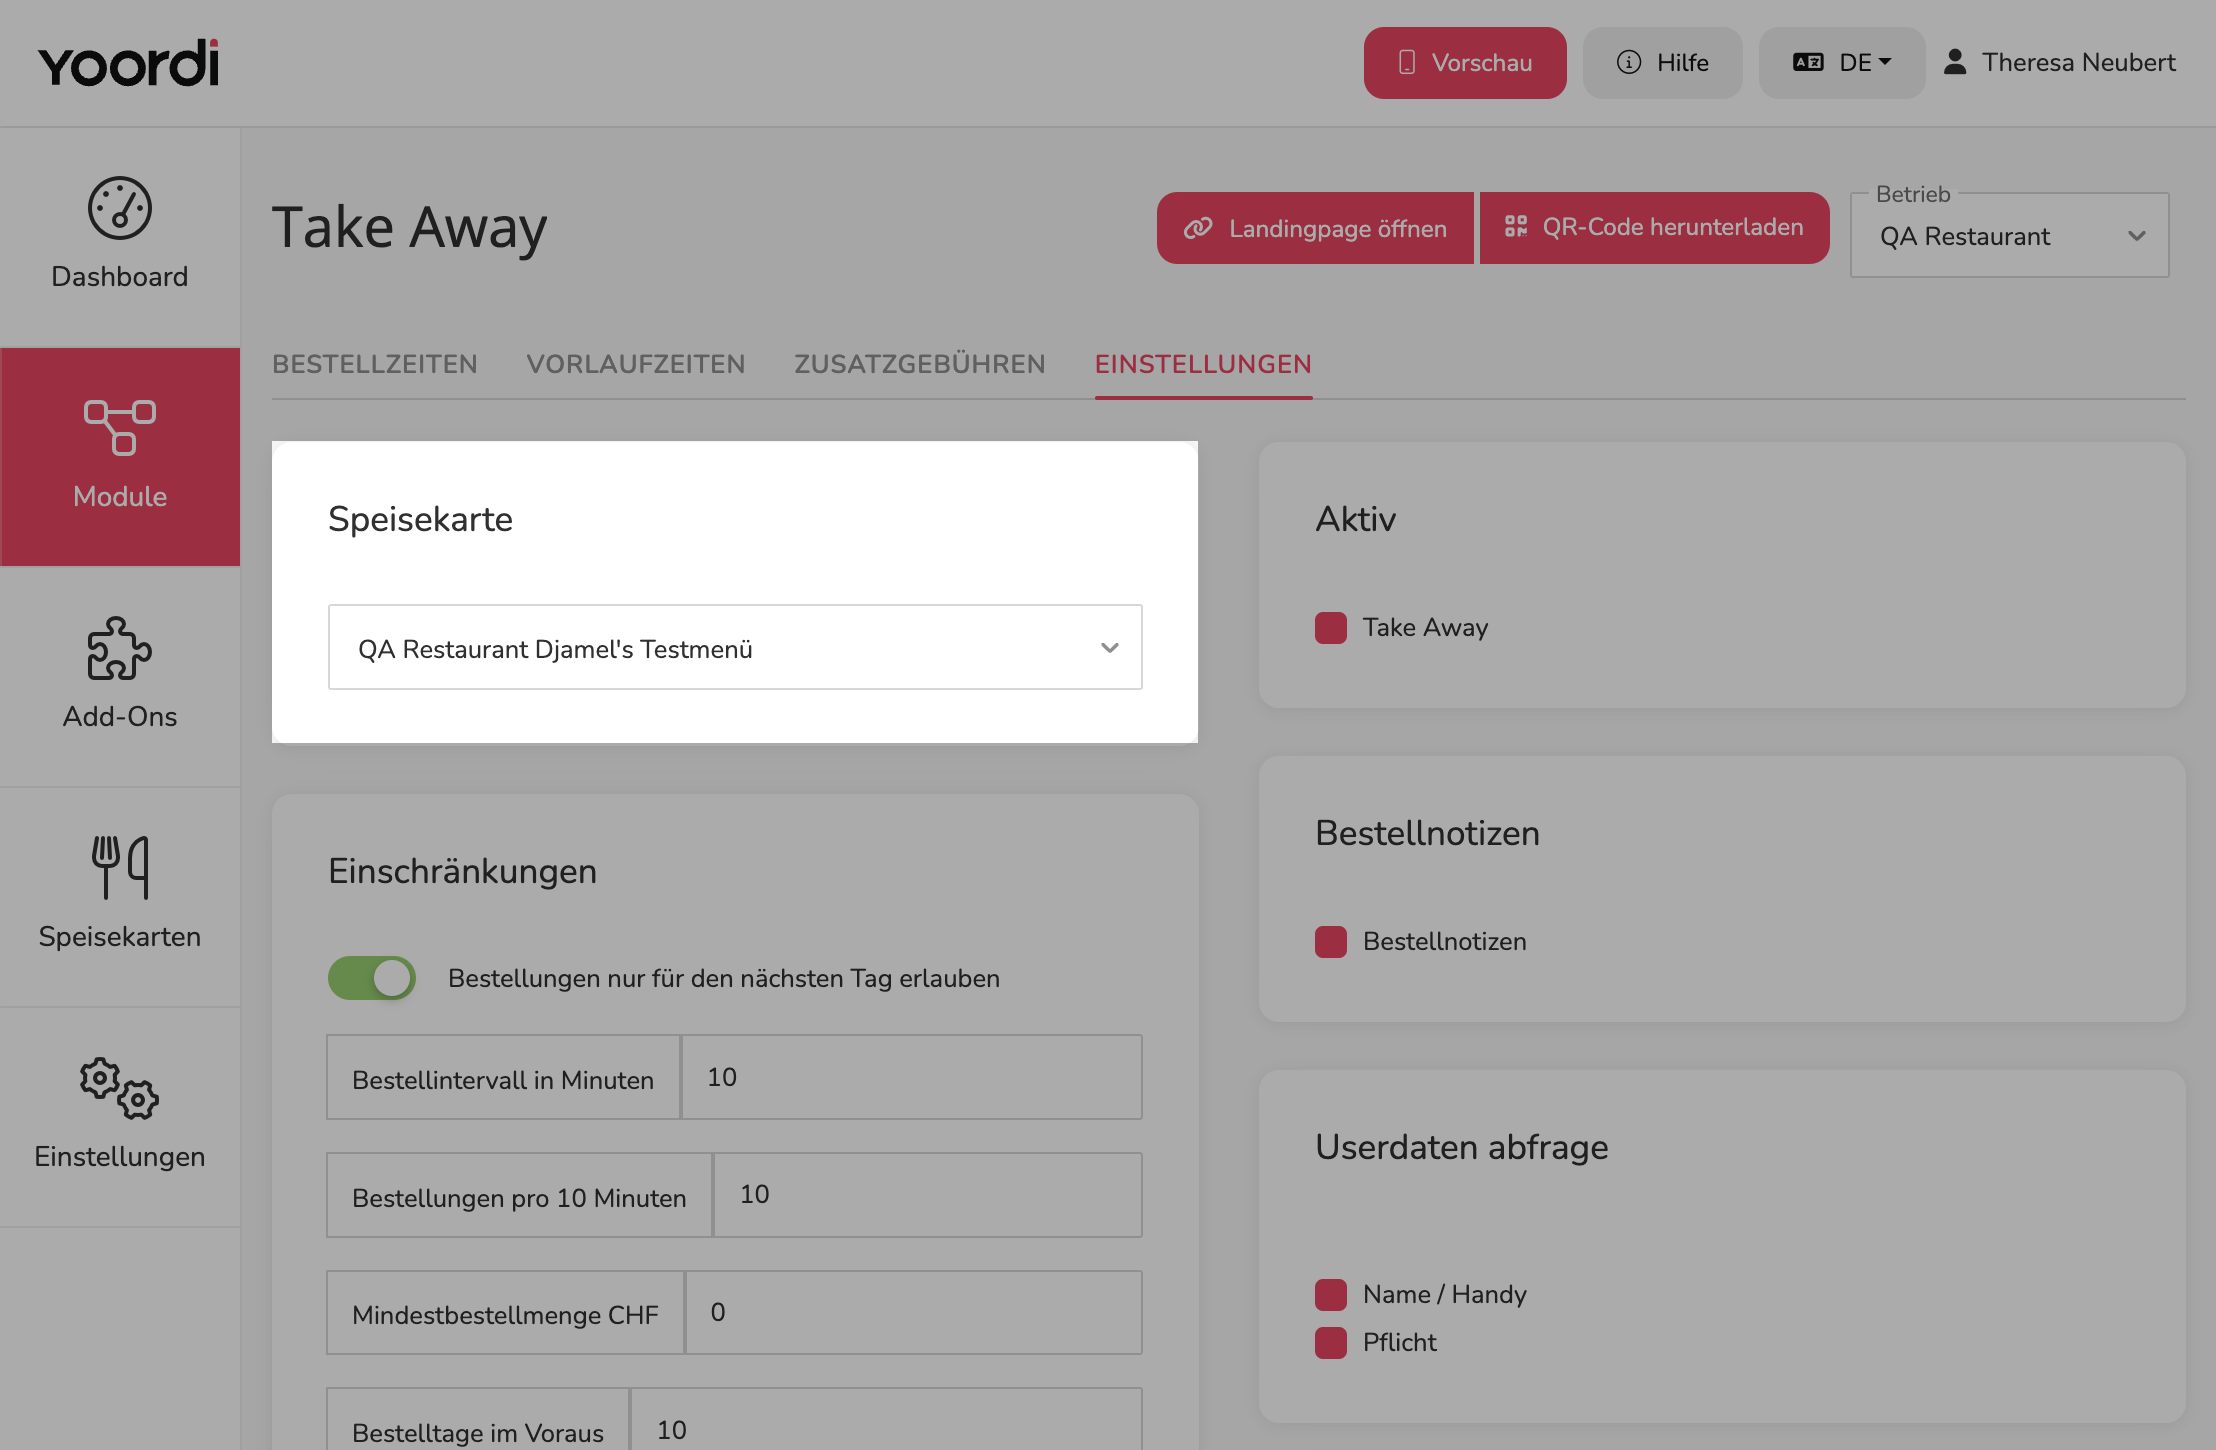The width and height of the screenshot is (2216, 1450).
Task: Click the Userdaten abfrage heading
Action: point(1461,1147)
